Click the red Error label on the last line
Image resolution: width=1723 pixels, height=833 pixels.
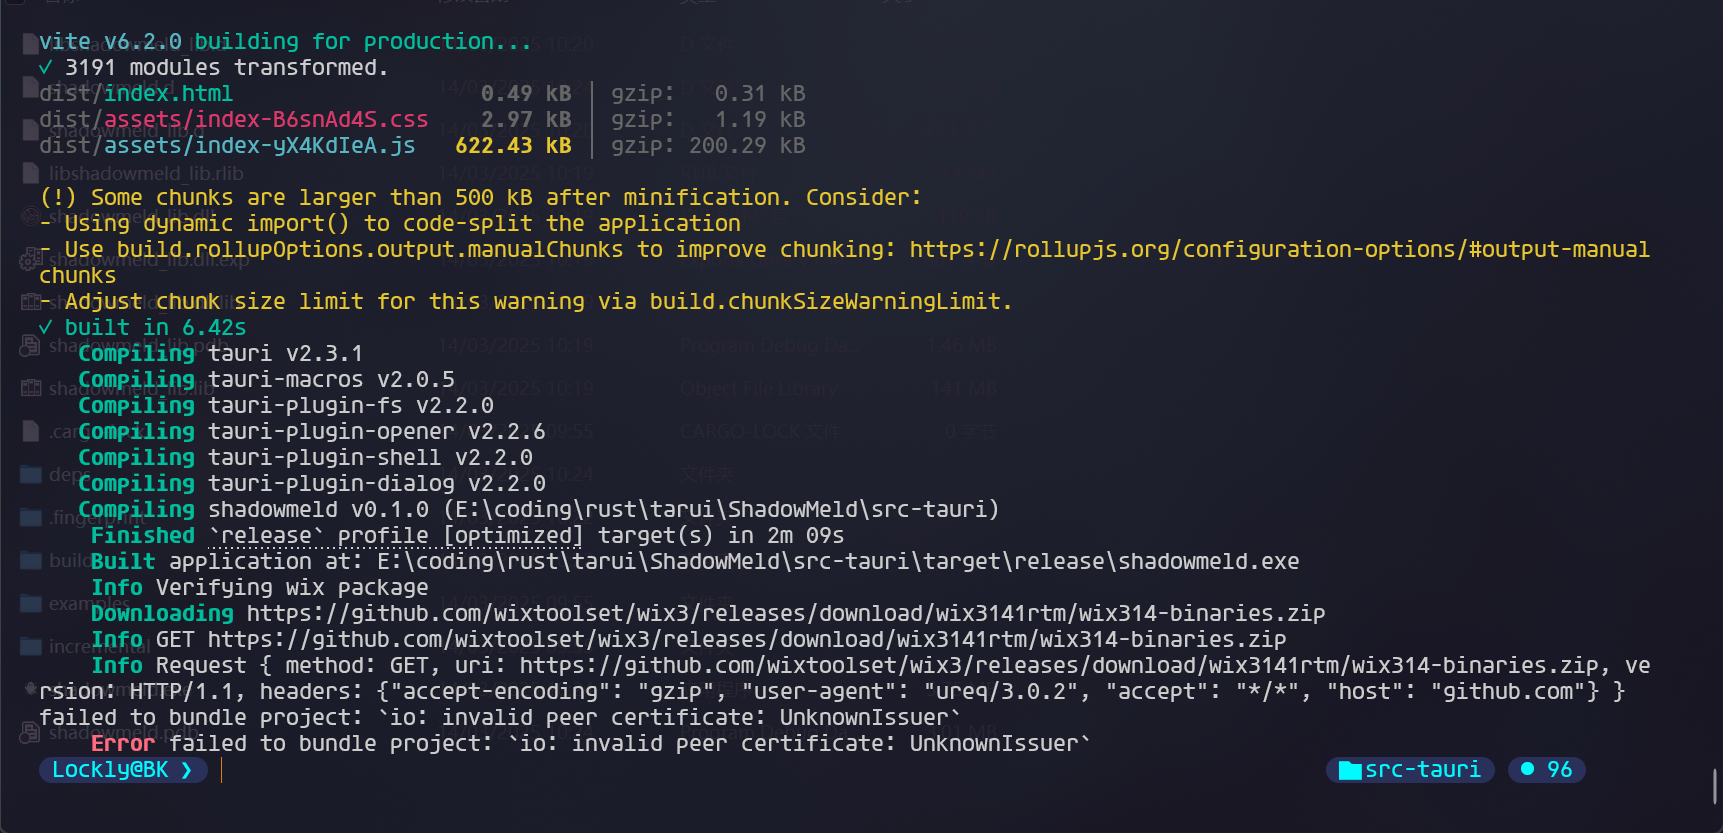(x=123, y=743)
